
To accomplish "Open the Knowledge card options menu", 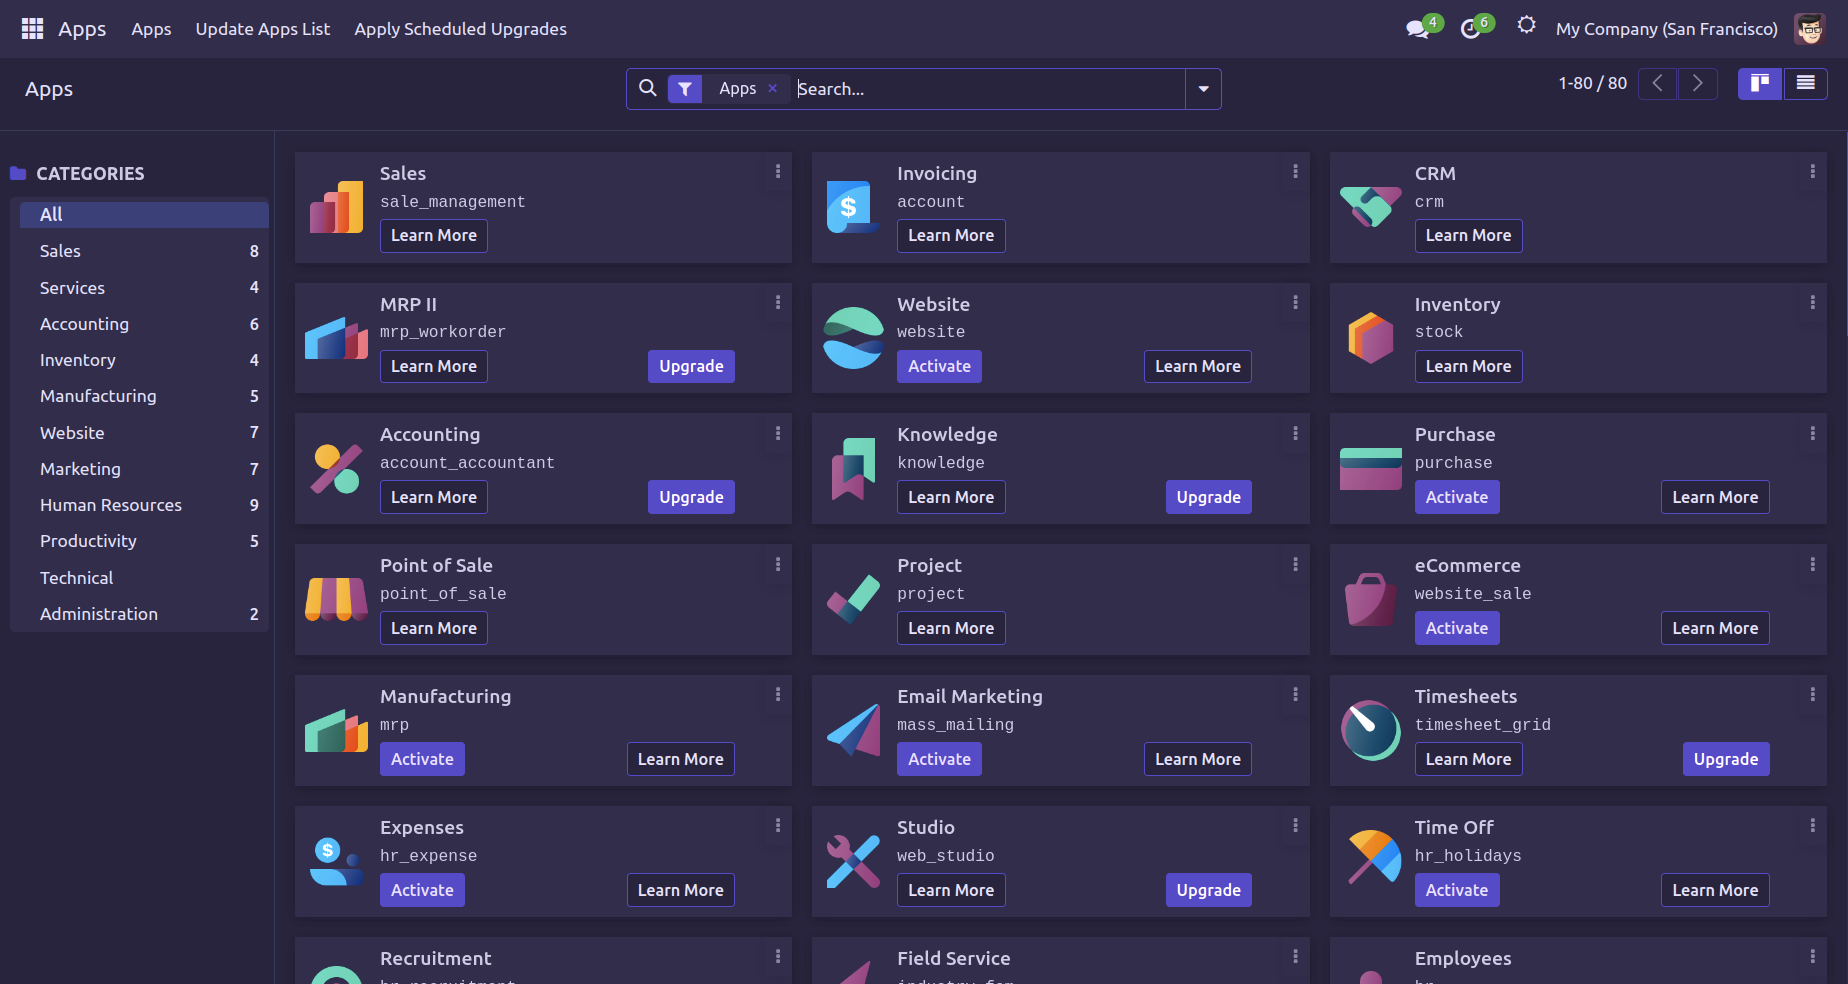I will pos(1295,433).
